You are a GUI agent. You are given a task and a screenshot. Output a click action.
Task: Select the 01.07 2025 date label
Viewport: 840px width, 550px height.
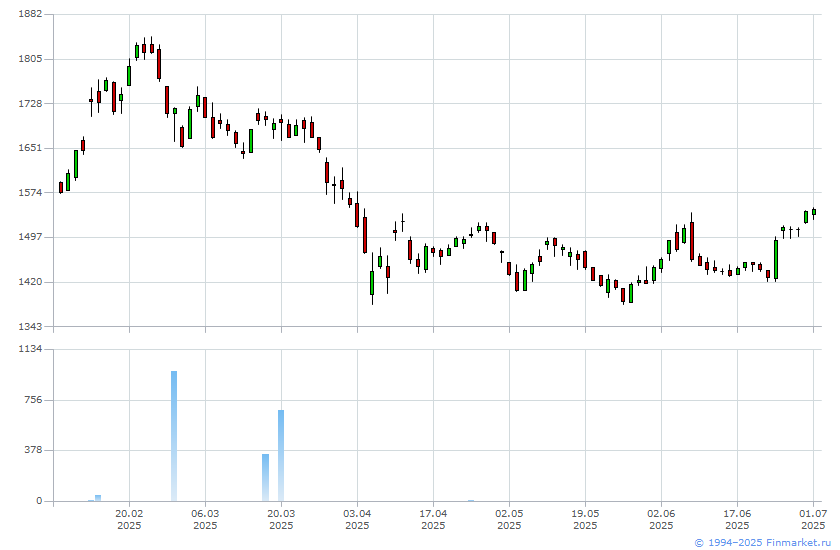pyautogui.click(x=813, y=519)
